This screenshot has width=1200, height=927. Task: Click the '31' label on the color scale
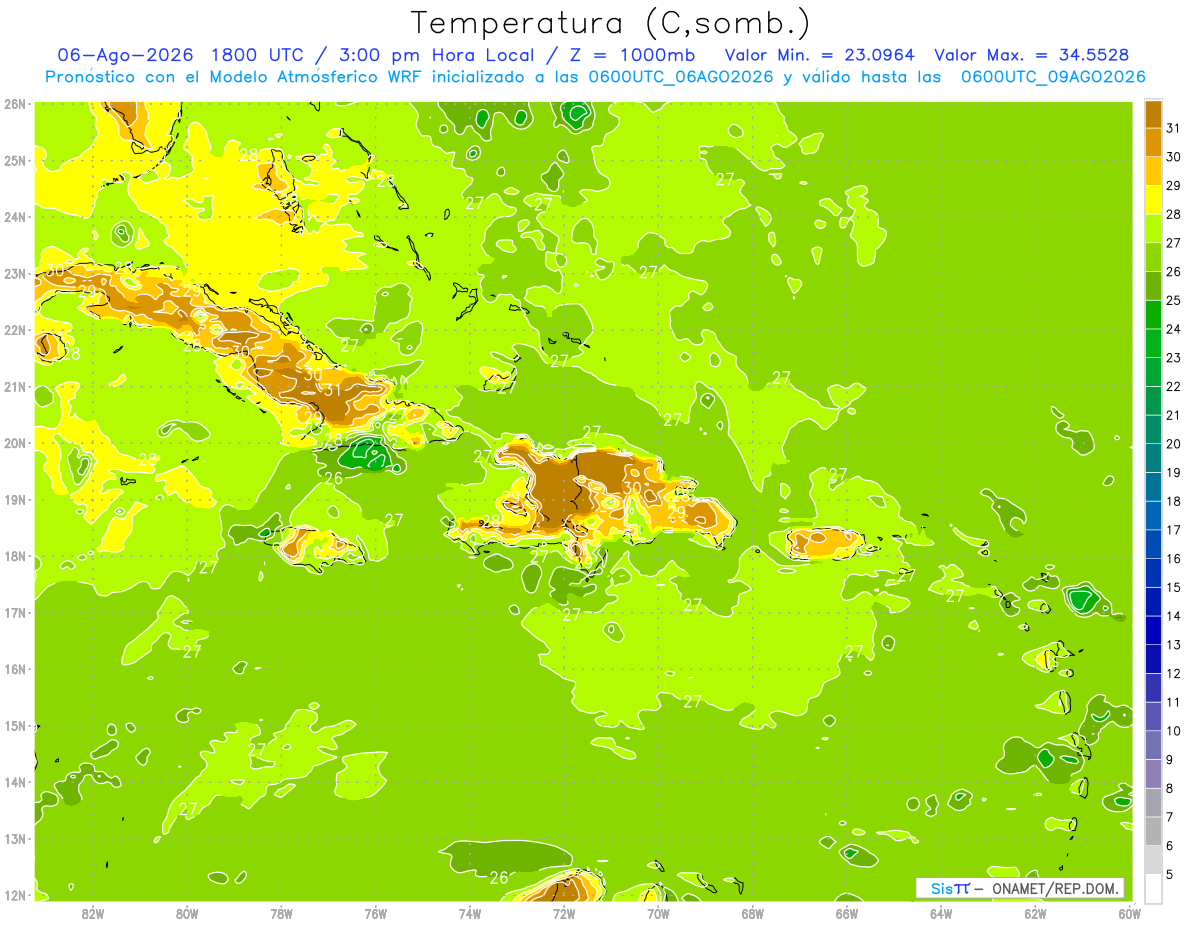click(x=1173, y=128)
